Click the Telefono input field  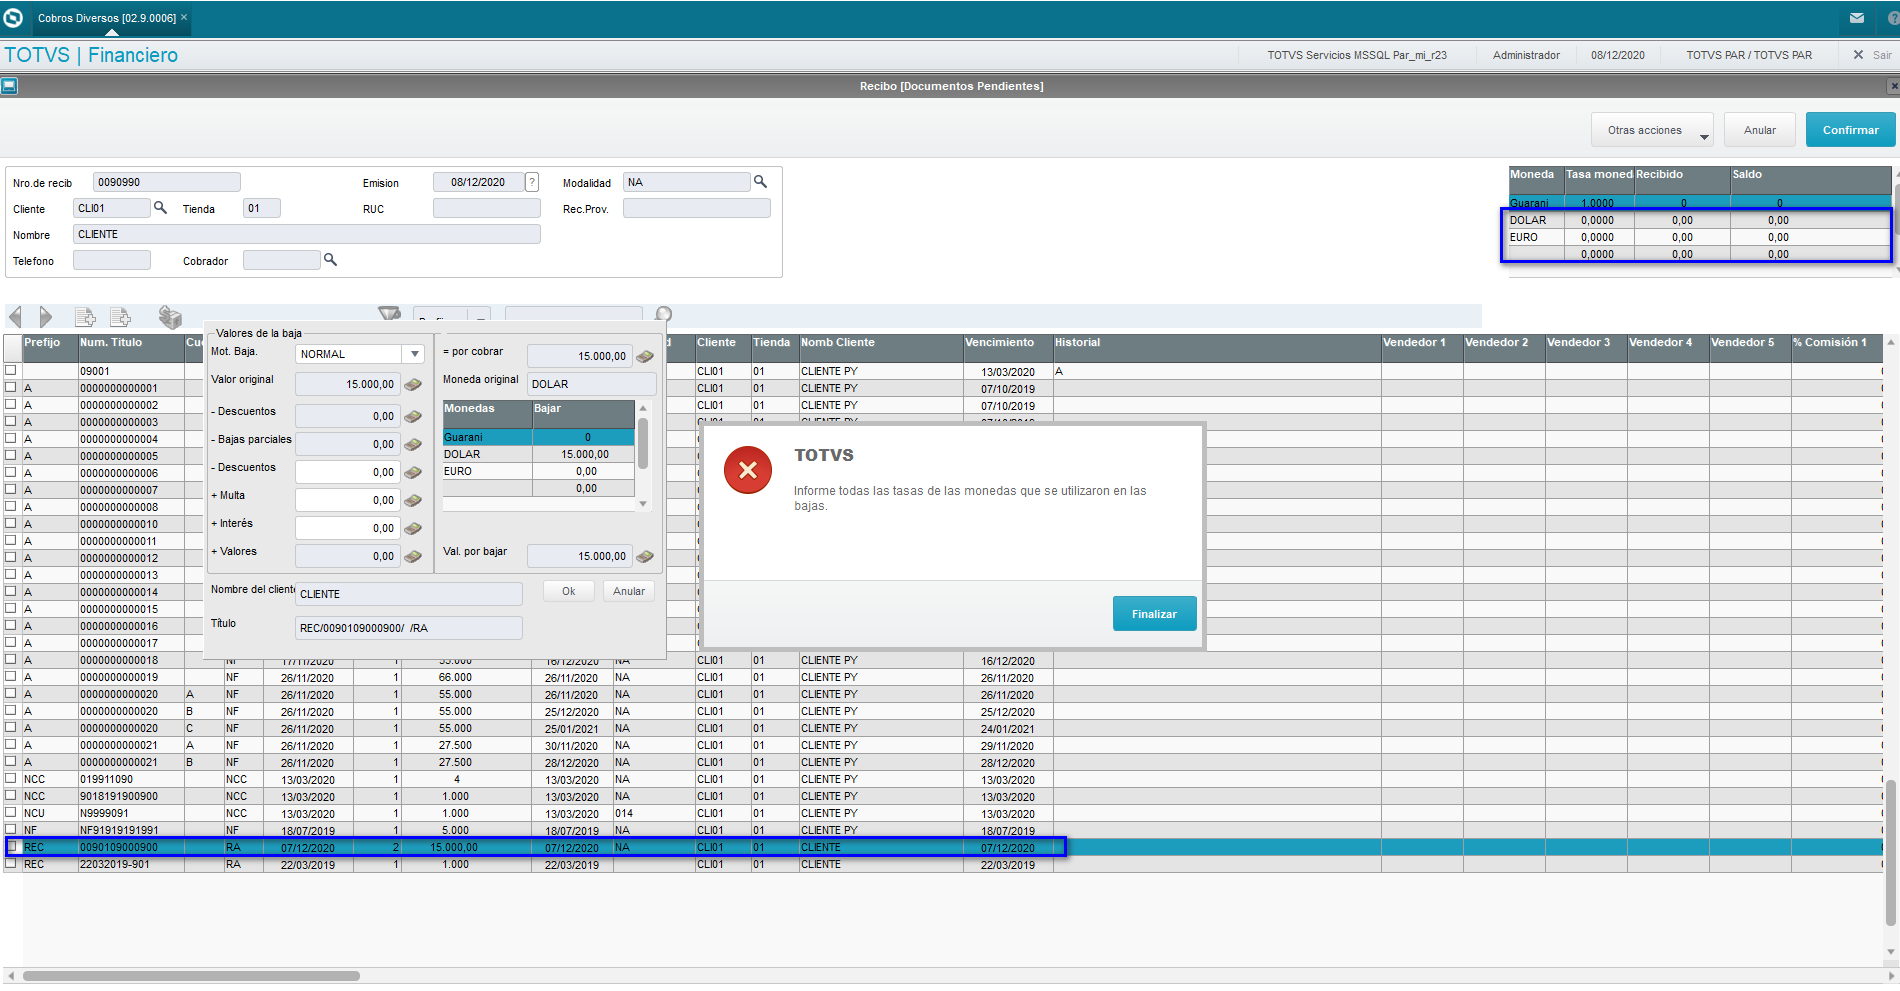click(x=112, y=260)
